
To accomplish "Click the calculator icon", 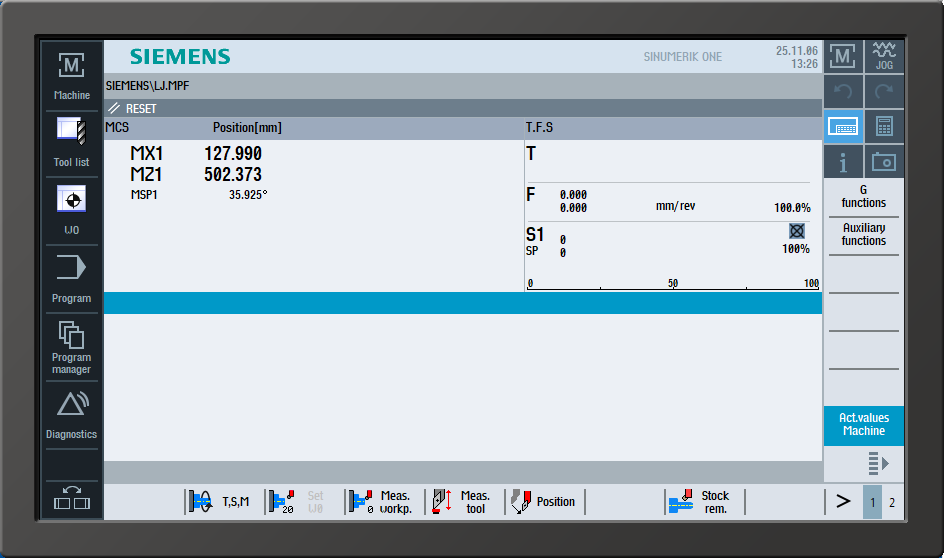I will 884,126.
